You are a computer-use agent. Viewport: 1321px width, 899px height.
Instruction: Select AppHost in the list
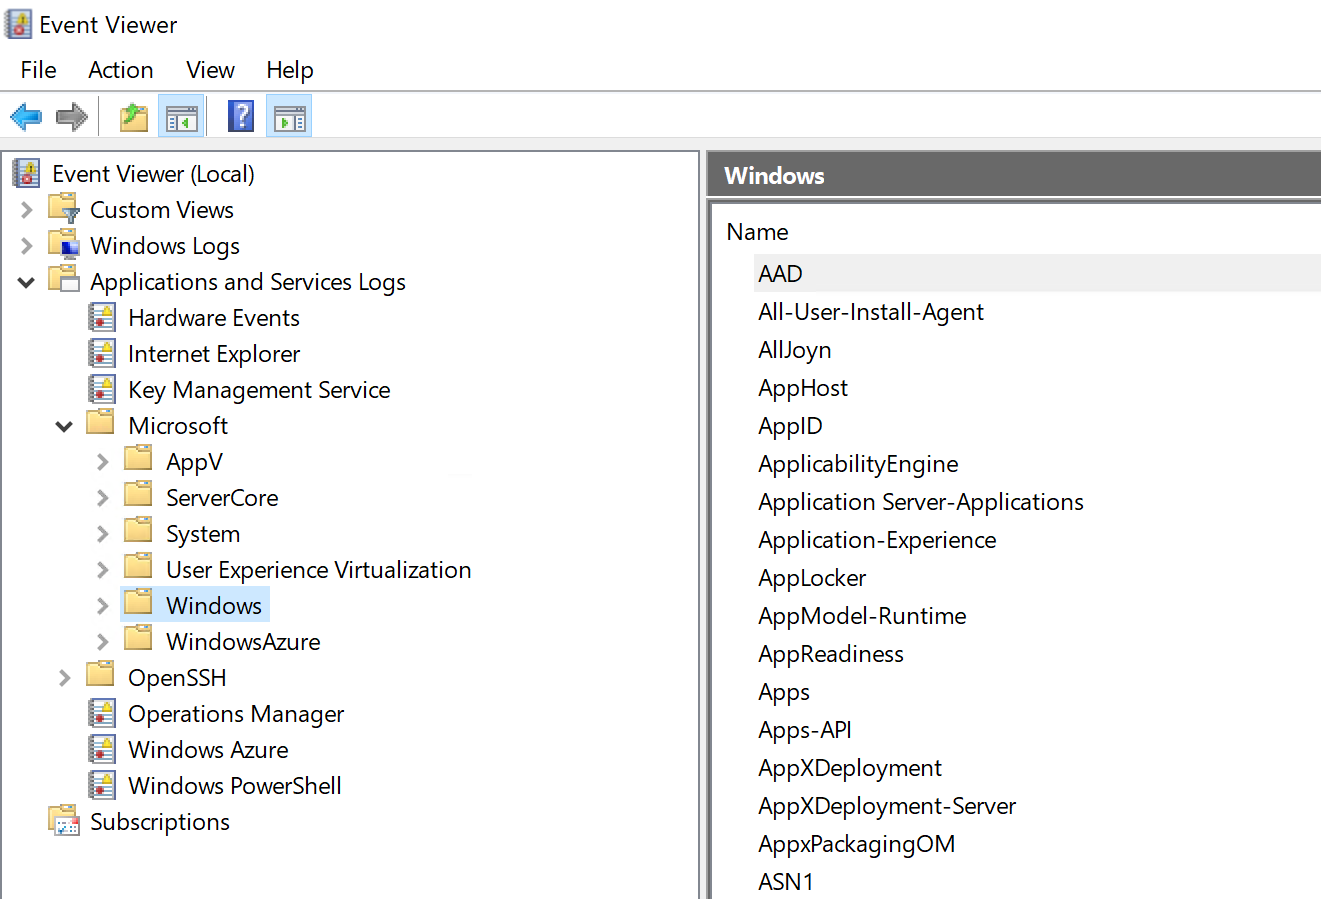pyautogui.click(x=802, y=388)
